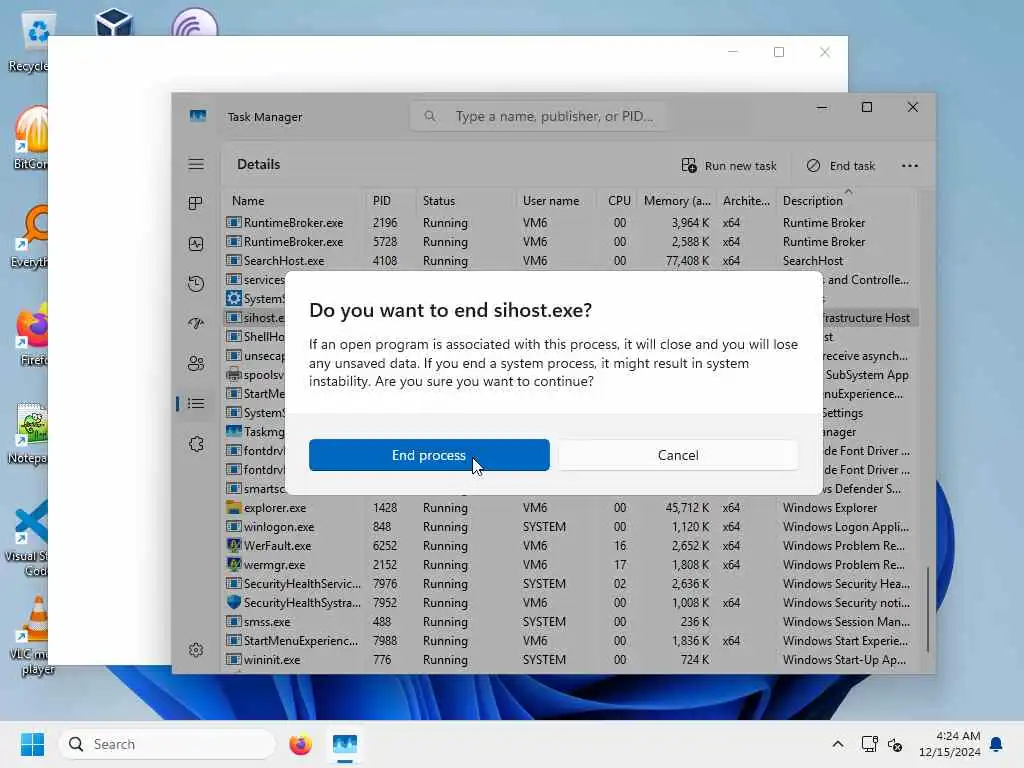Open Firefox from the taskbar
The height and width of the screenshot is (768, 1024).
[300, 744]
